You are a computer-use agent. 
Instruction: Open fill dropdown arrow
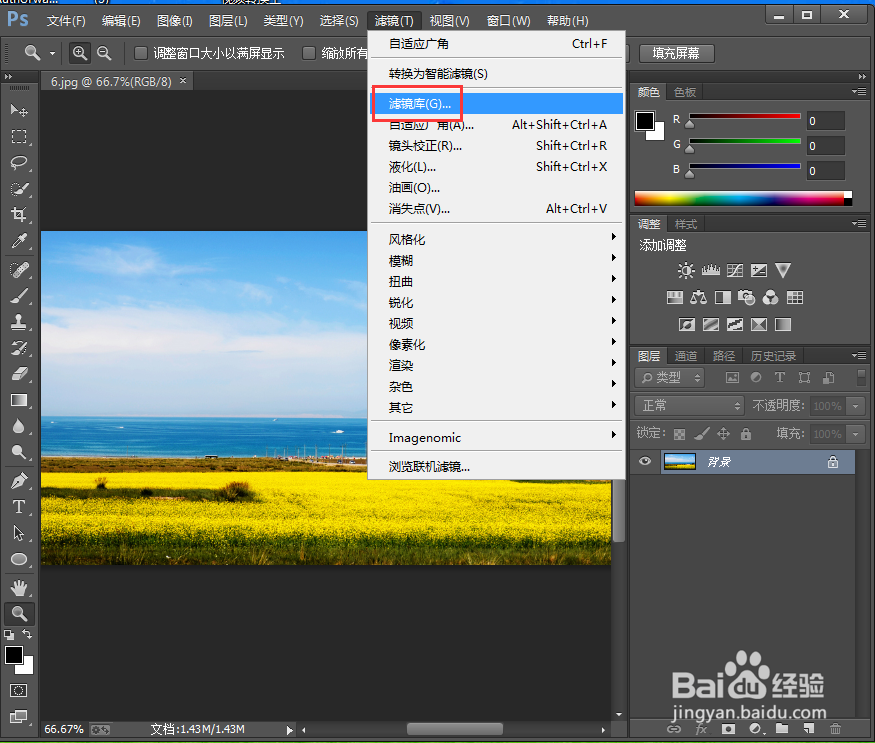tap(855, 434)
